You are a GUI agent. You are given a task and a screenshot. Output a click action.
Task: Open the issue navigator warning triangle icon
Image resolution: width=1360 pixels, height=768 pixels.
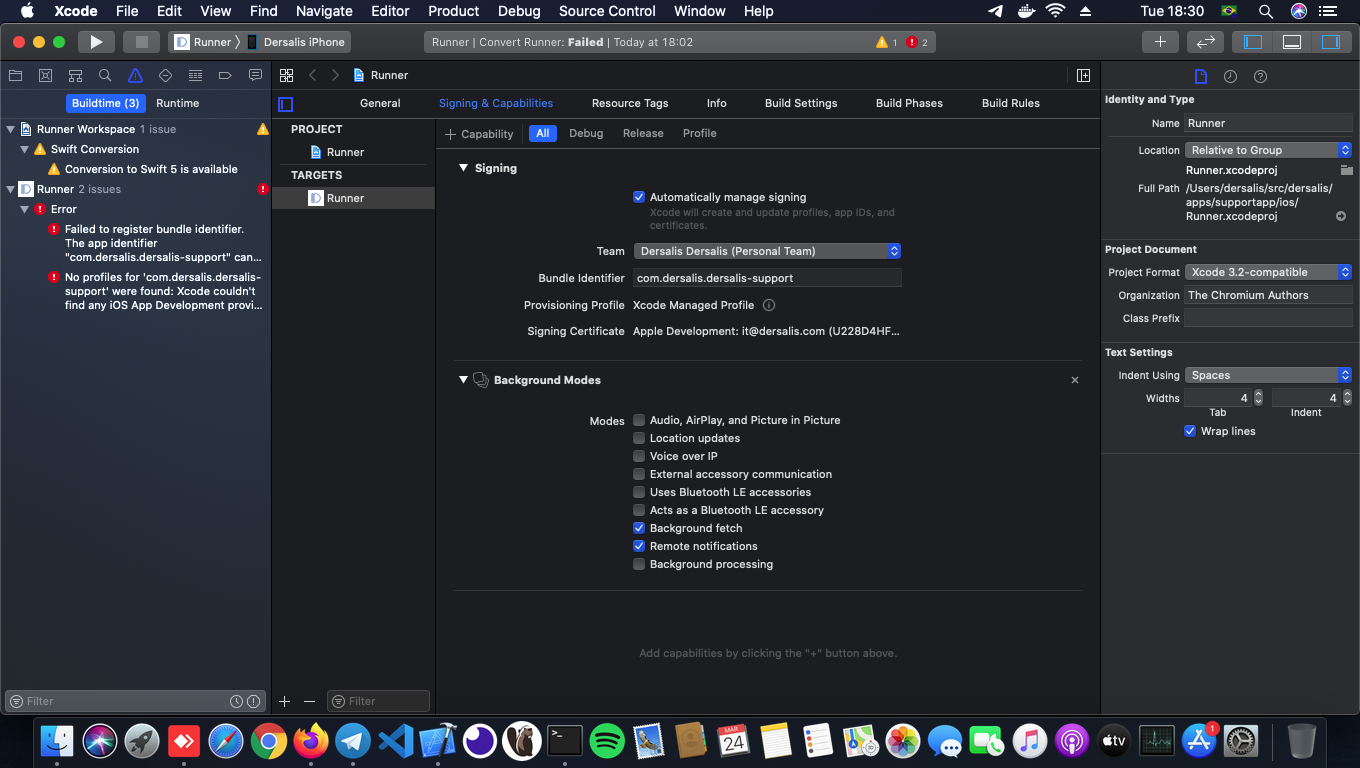pyautogui.click(x=135, y=76)
